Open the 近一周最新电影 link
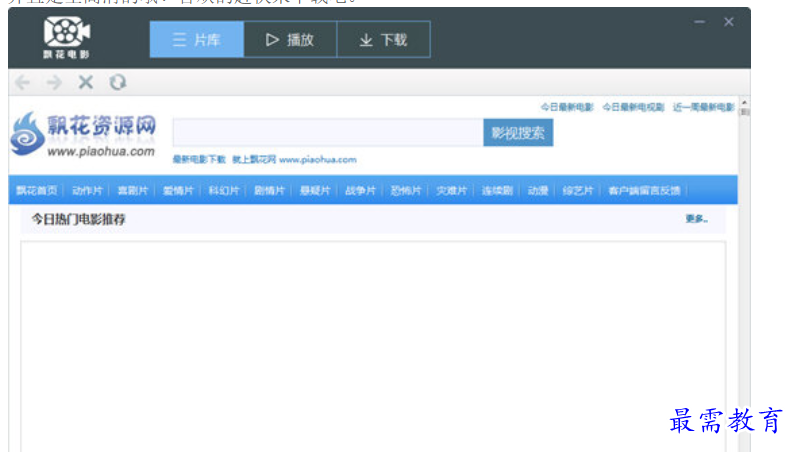 click(x=703, y=107)
